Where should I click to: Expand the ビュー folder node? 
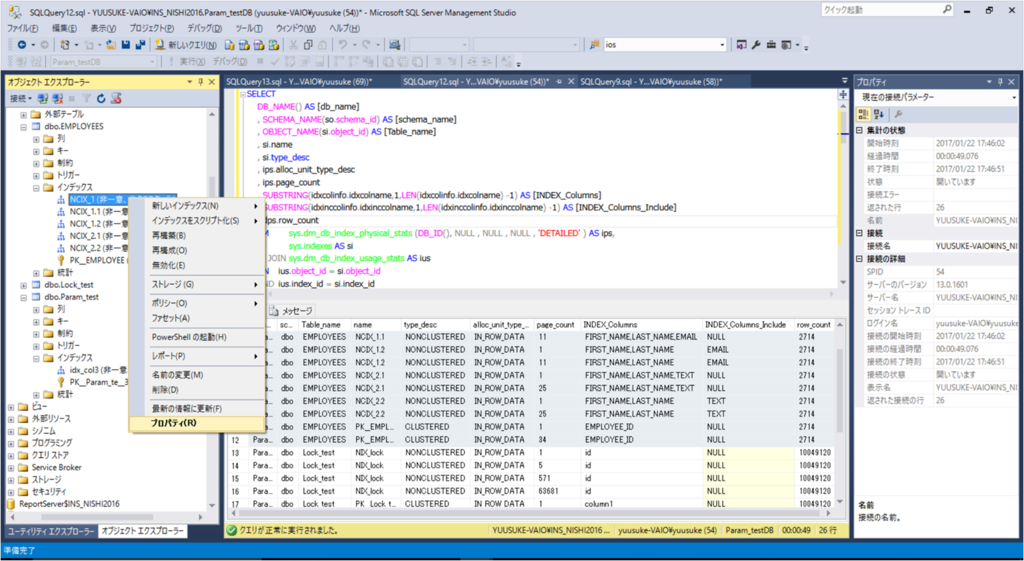[11, 406]
